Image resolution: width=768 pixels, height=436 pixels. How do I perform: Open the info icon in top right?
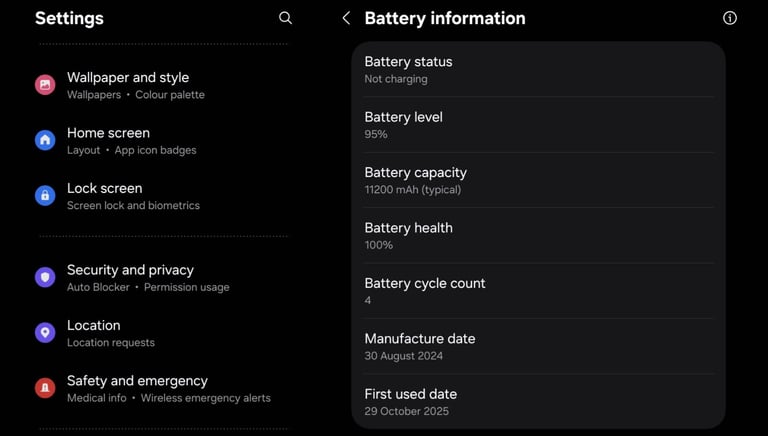[x=730, y=18]
